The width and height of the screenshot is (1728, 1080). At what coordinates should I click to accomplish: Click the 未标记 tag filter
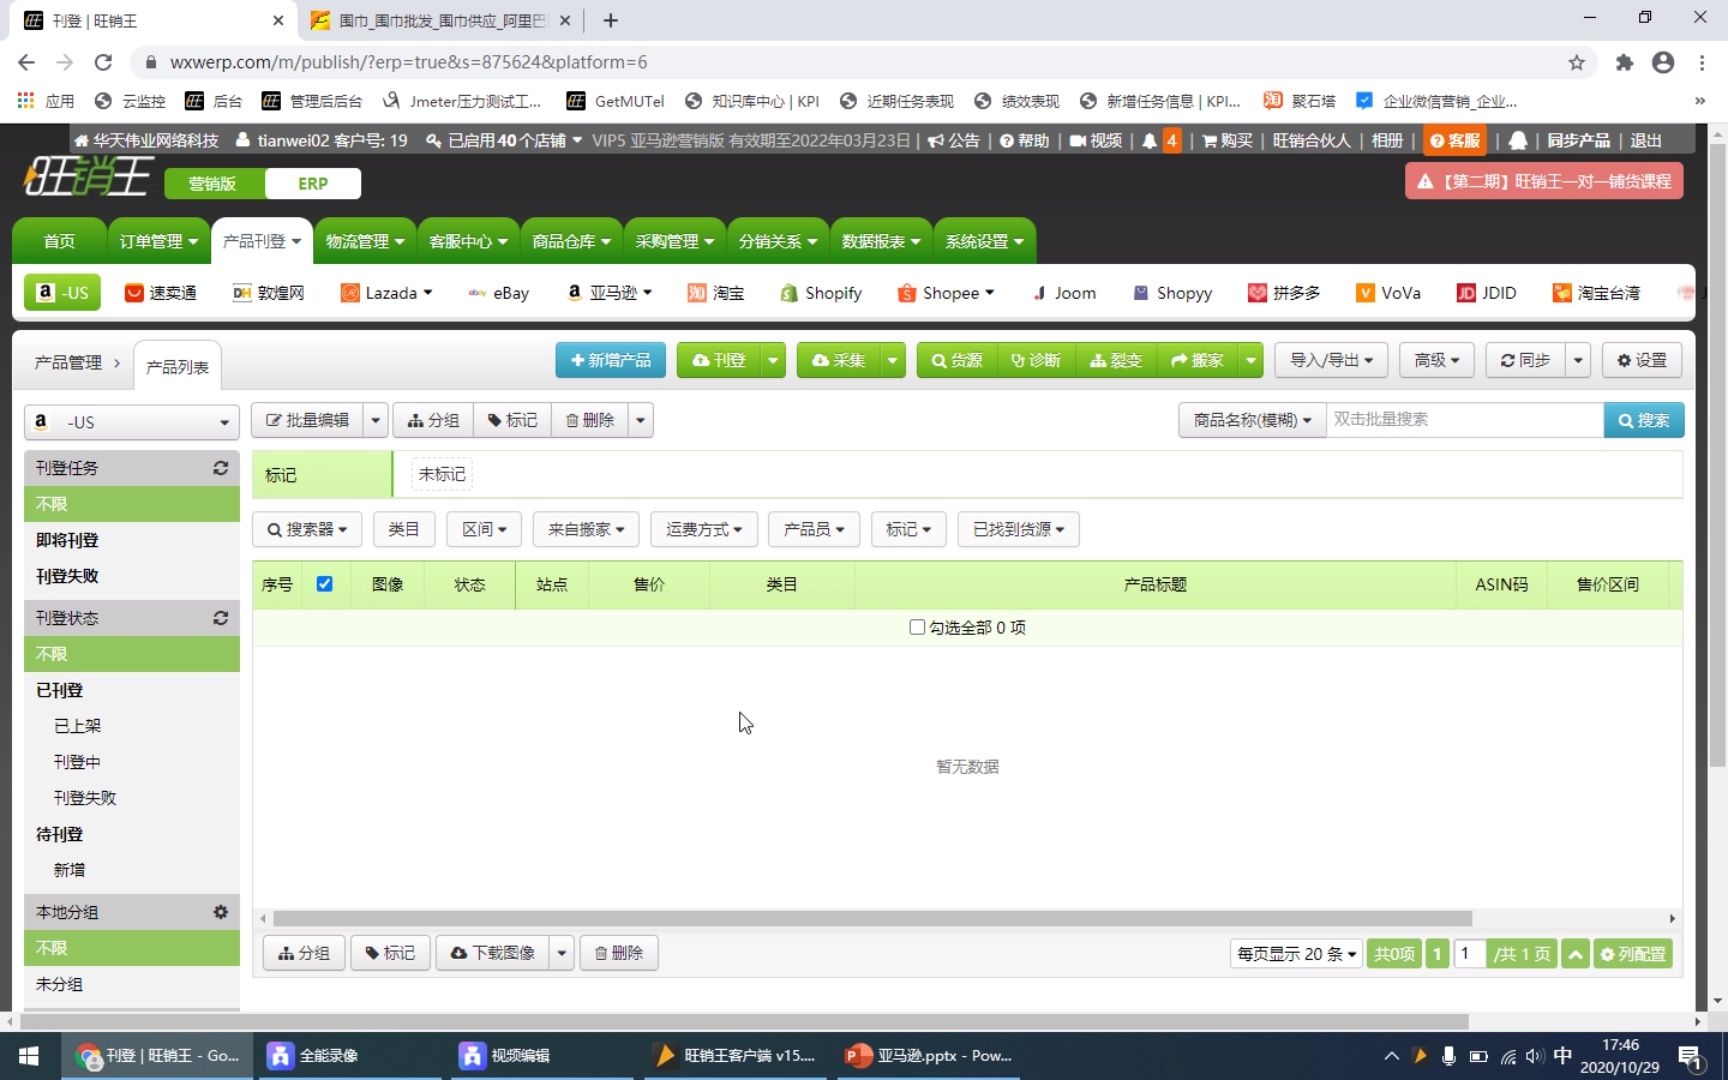442,474
